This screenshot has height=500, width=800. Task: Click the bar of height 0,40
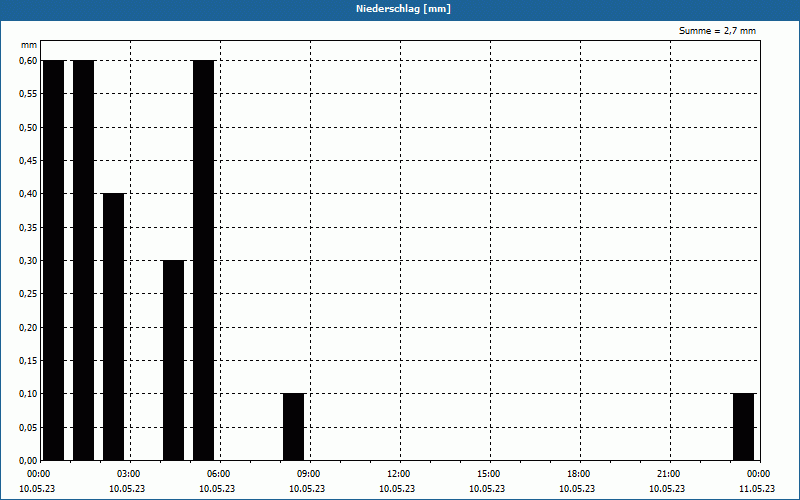pos(113,327)
